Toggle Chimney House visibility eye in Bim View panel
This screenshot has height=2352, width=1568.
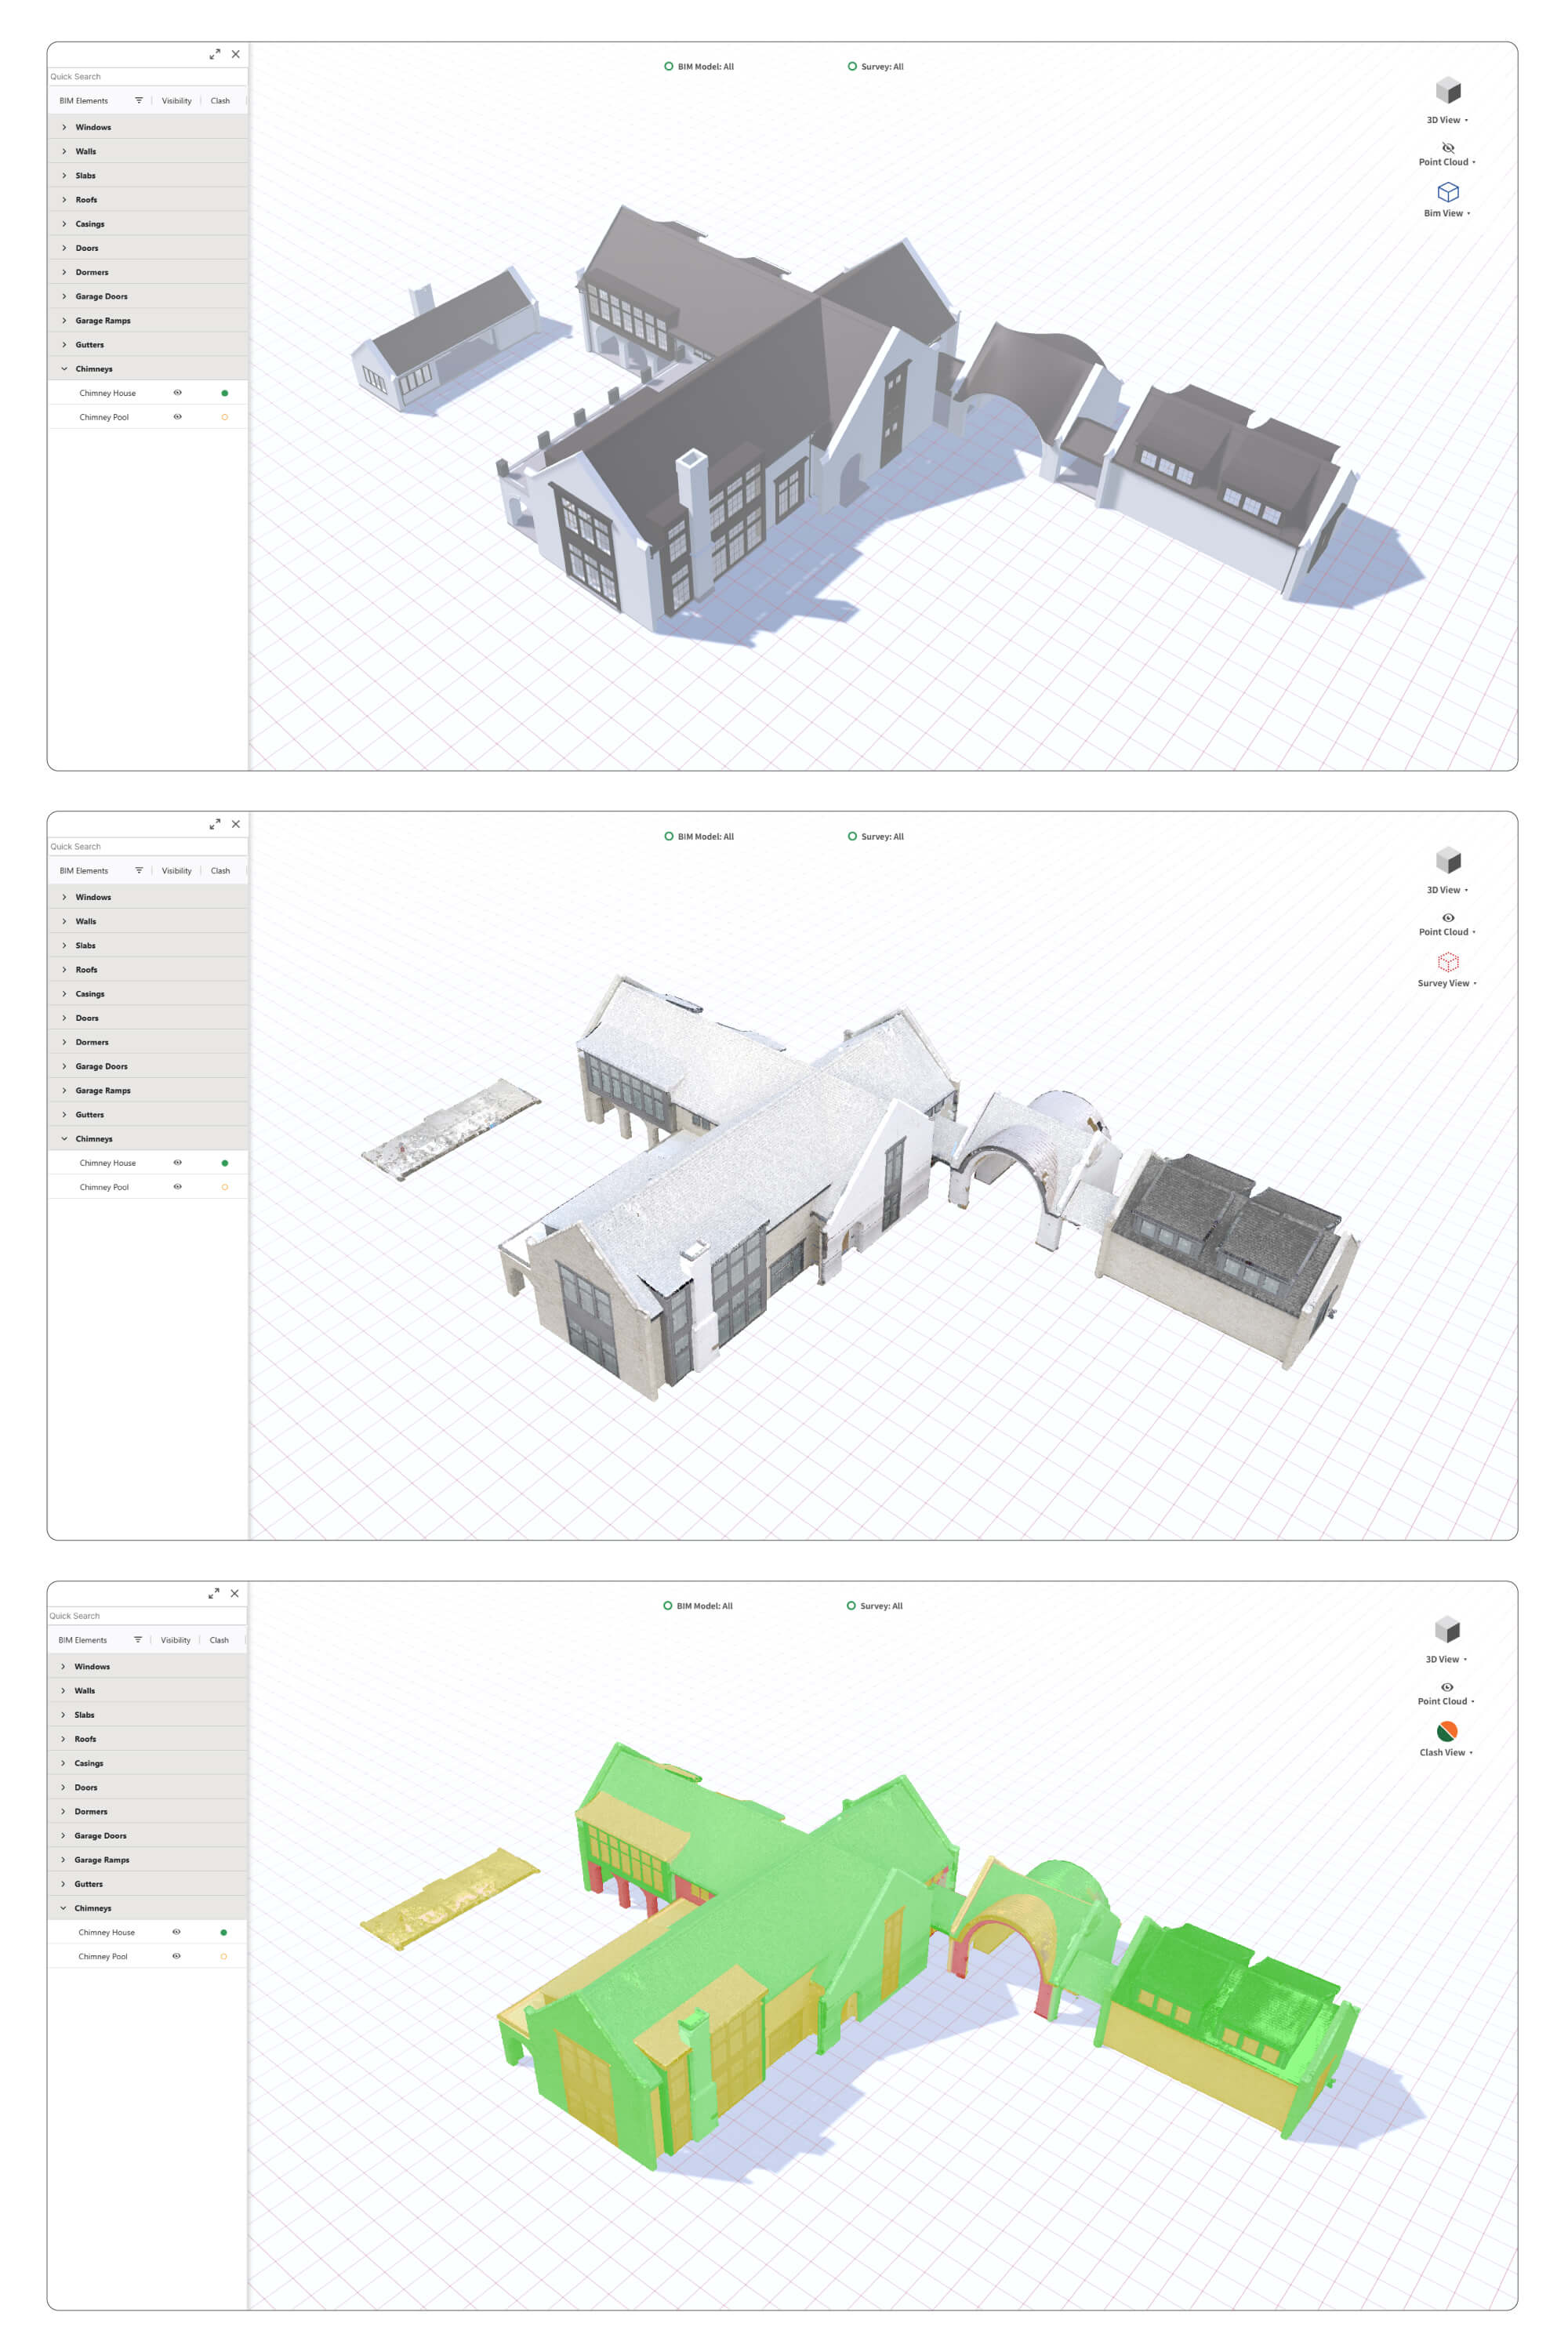coord(177,392)
